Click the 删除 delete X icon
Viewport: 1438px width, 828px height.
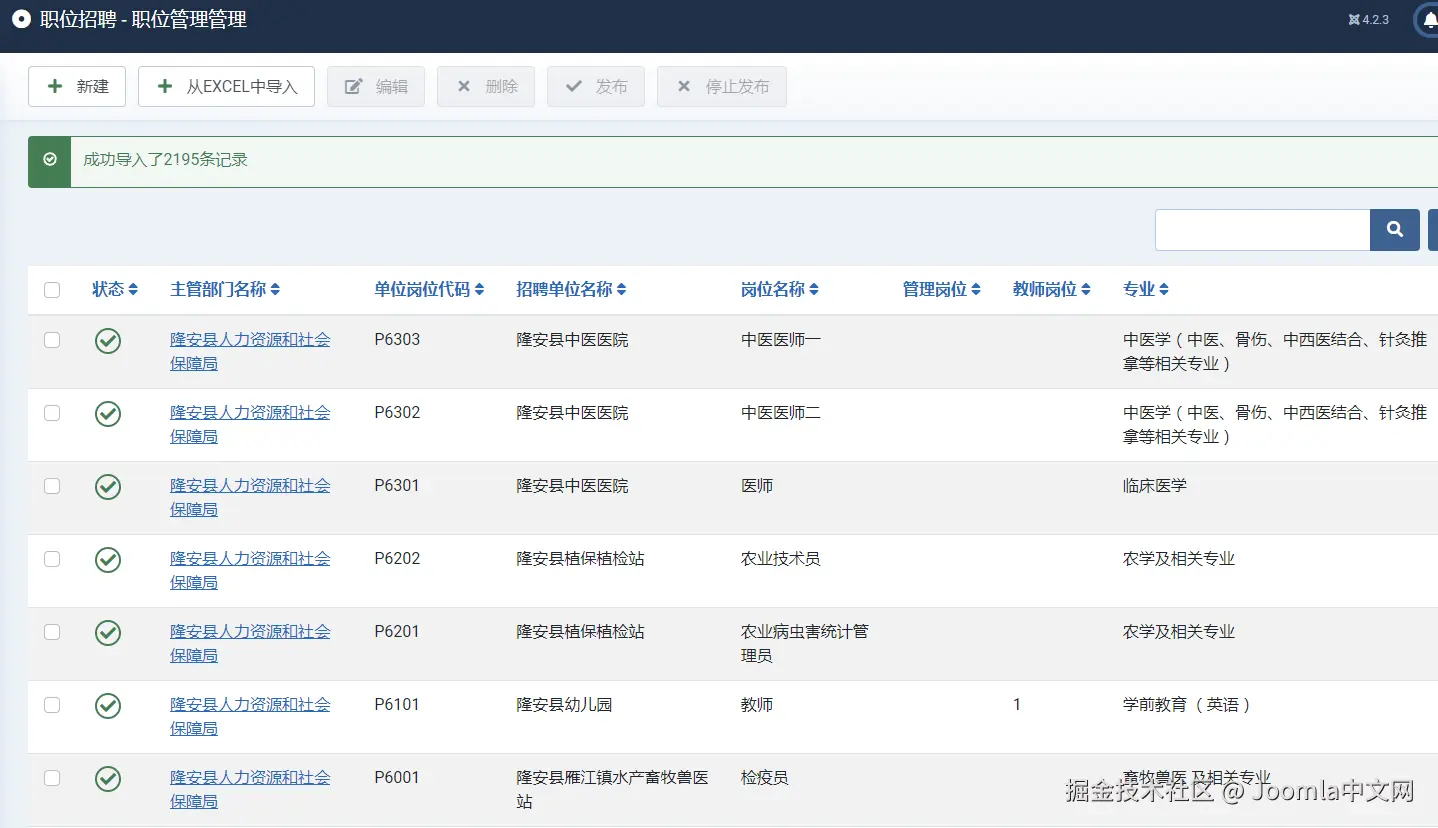(466, 86)
